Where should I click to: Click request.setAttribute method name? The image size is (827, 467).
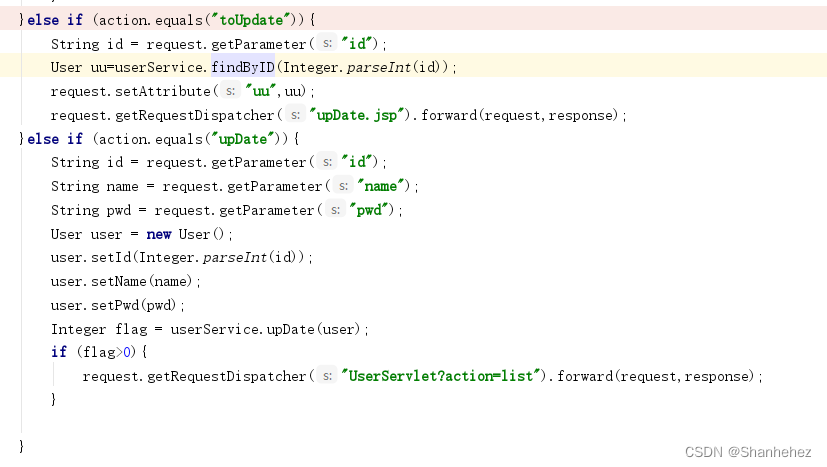(162, 91)
